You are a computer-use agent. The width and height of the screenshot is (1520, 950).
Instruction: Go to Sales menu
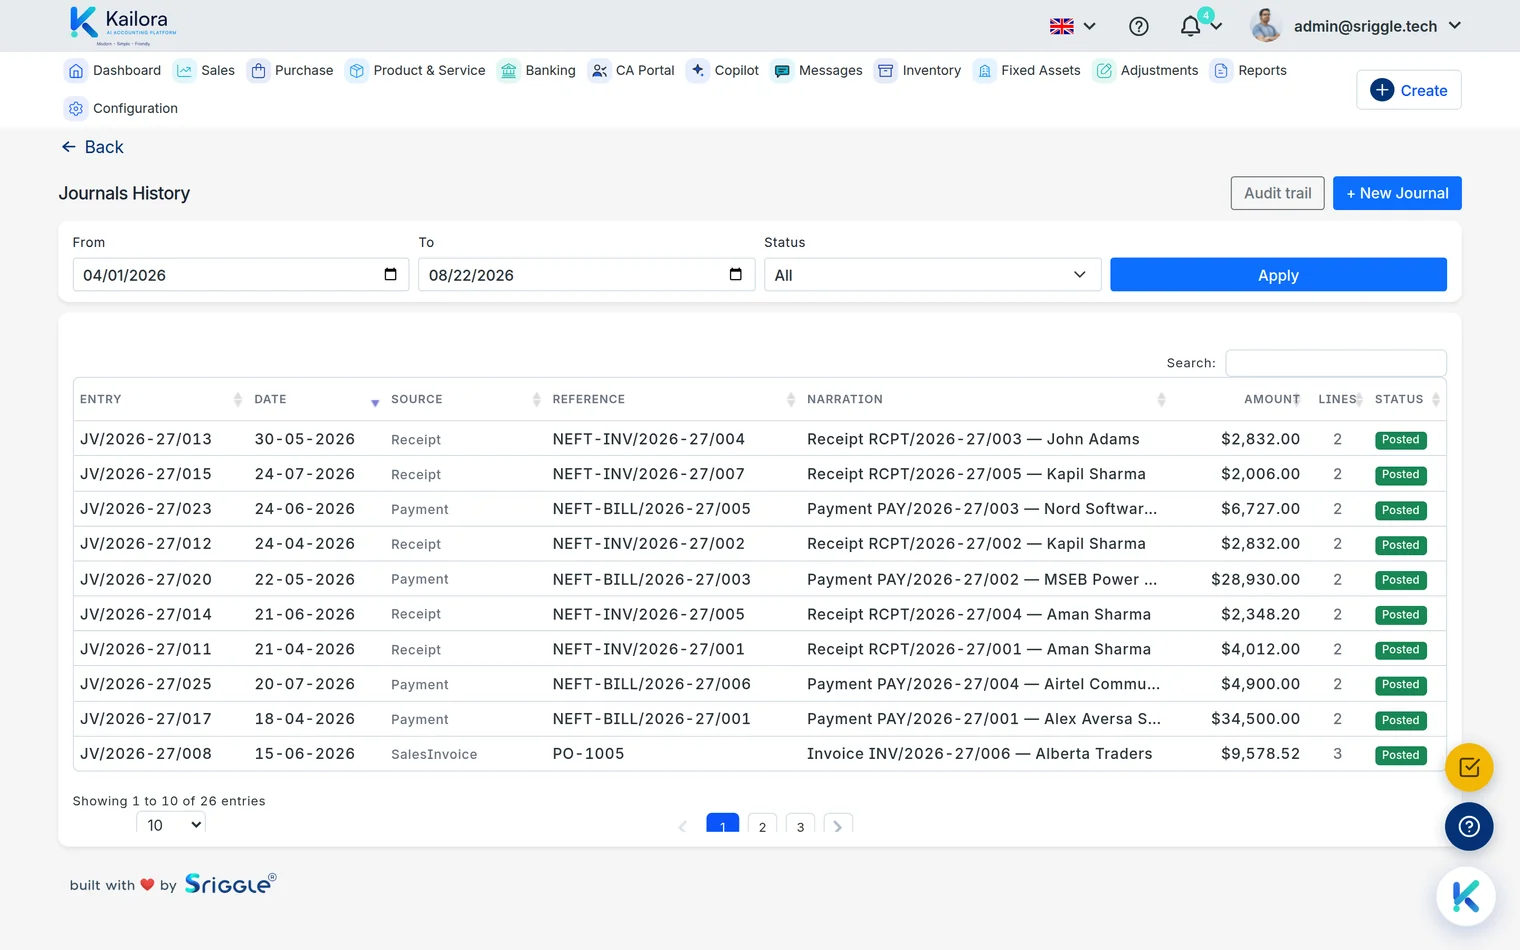[205, 71]
